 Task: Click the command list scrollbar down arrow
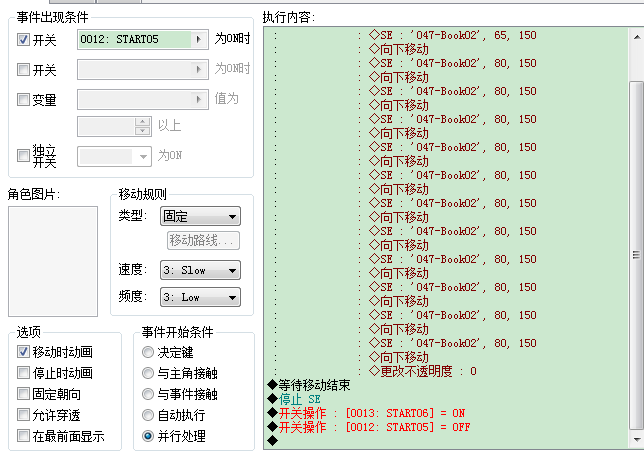(637, 439)
